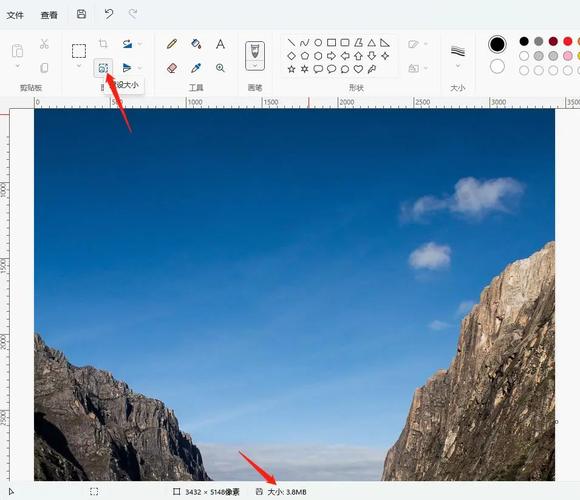Open the resize and skew tool
580x500 pixels.
point(103,68)
